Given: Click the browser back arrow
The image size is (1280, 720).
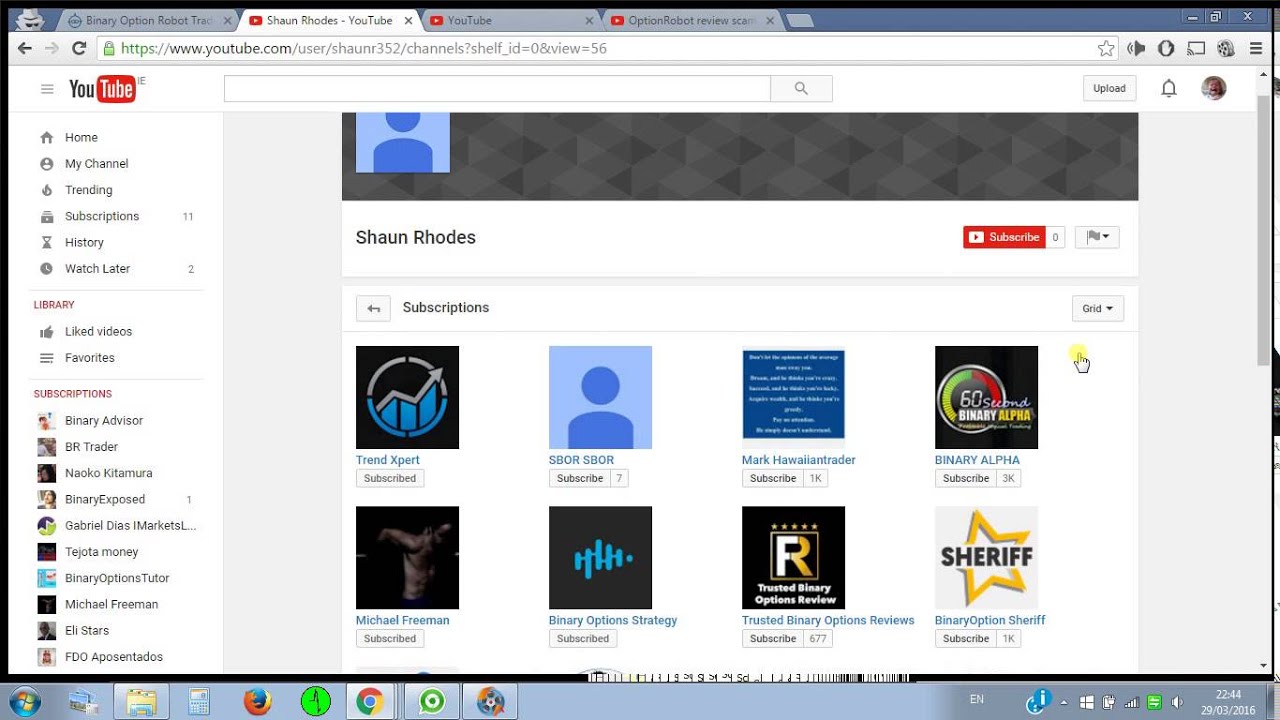Looking at the screenshot, I should (25, 48).
